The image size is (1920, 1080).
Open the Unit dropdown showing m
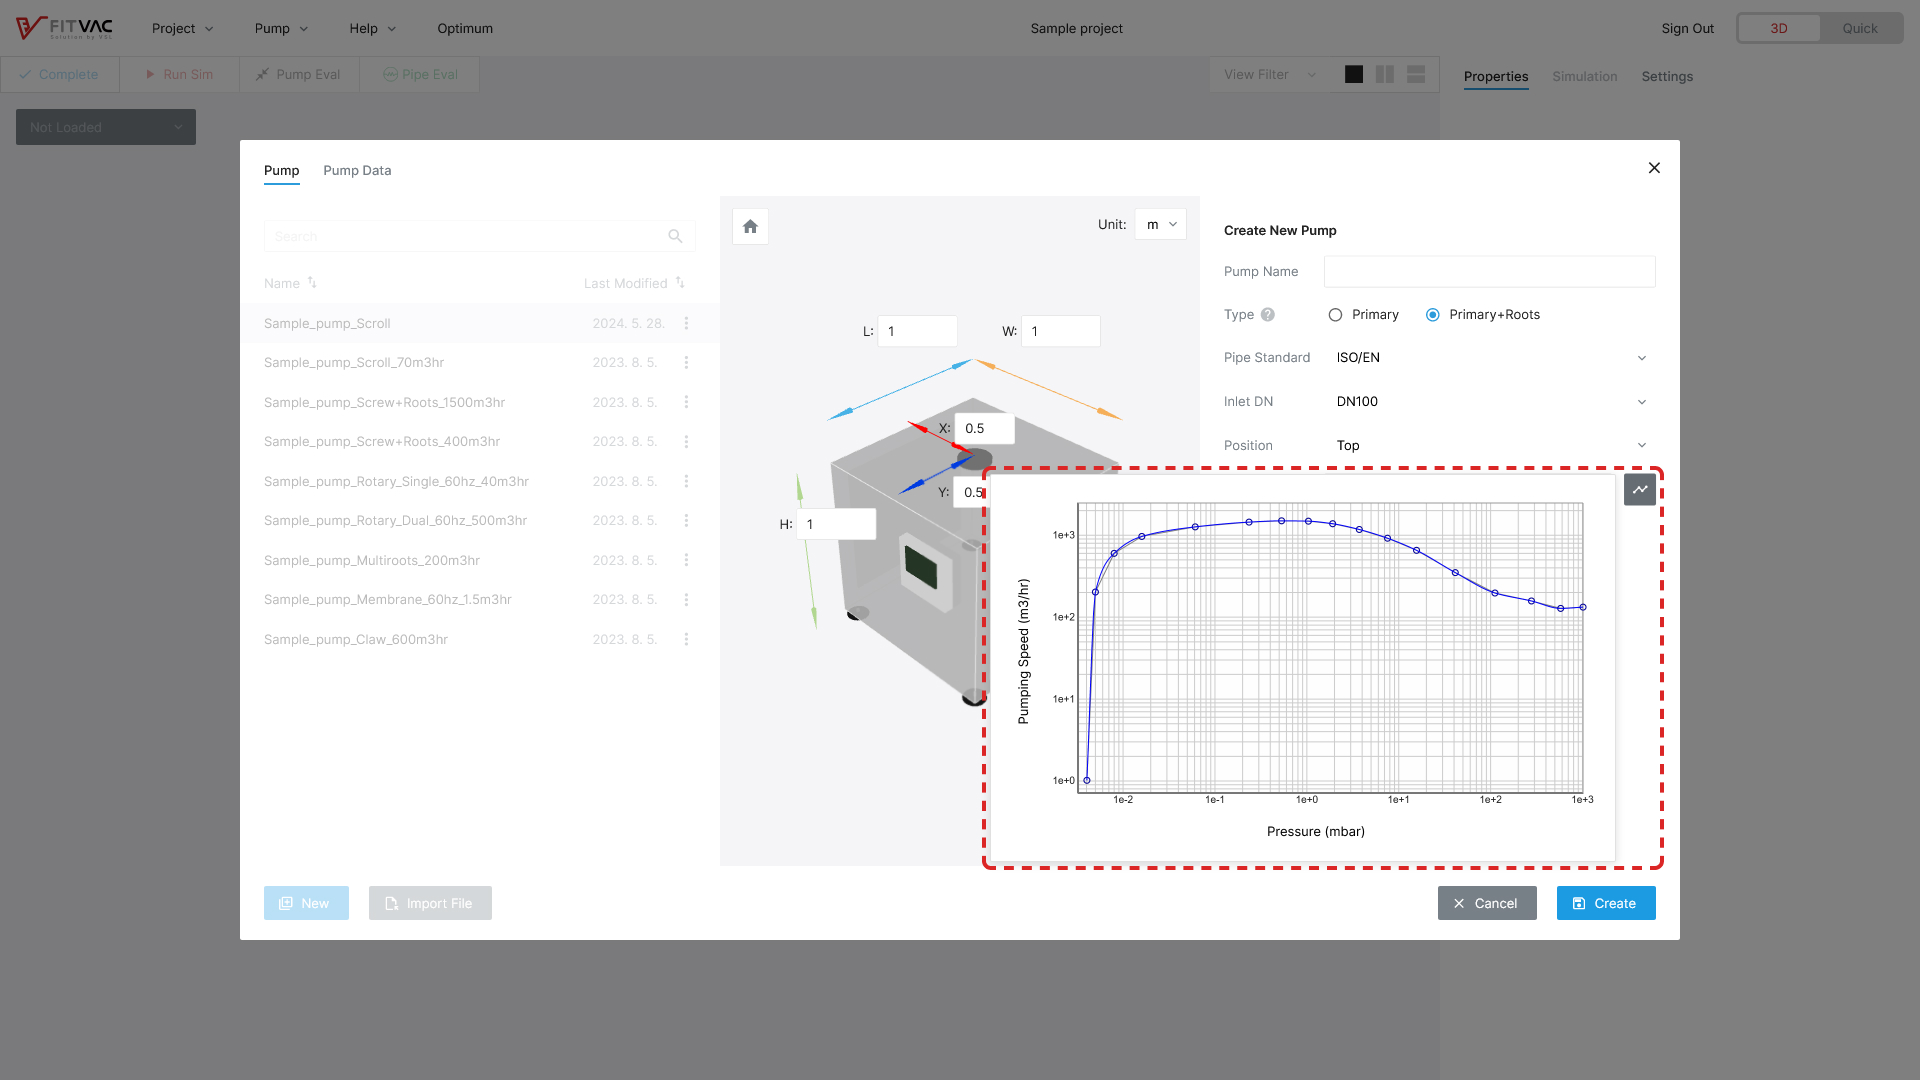(x=1161, y=224)
